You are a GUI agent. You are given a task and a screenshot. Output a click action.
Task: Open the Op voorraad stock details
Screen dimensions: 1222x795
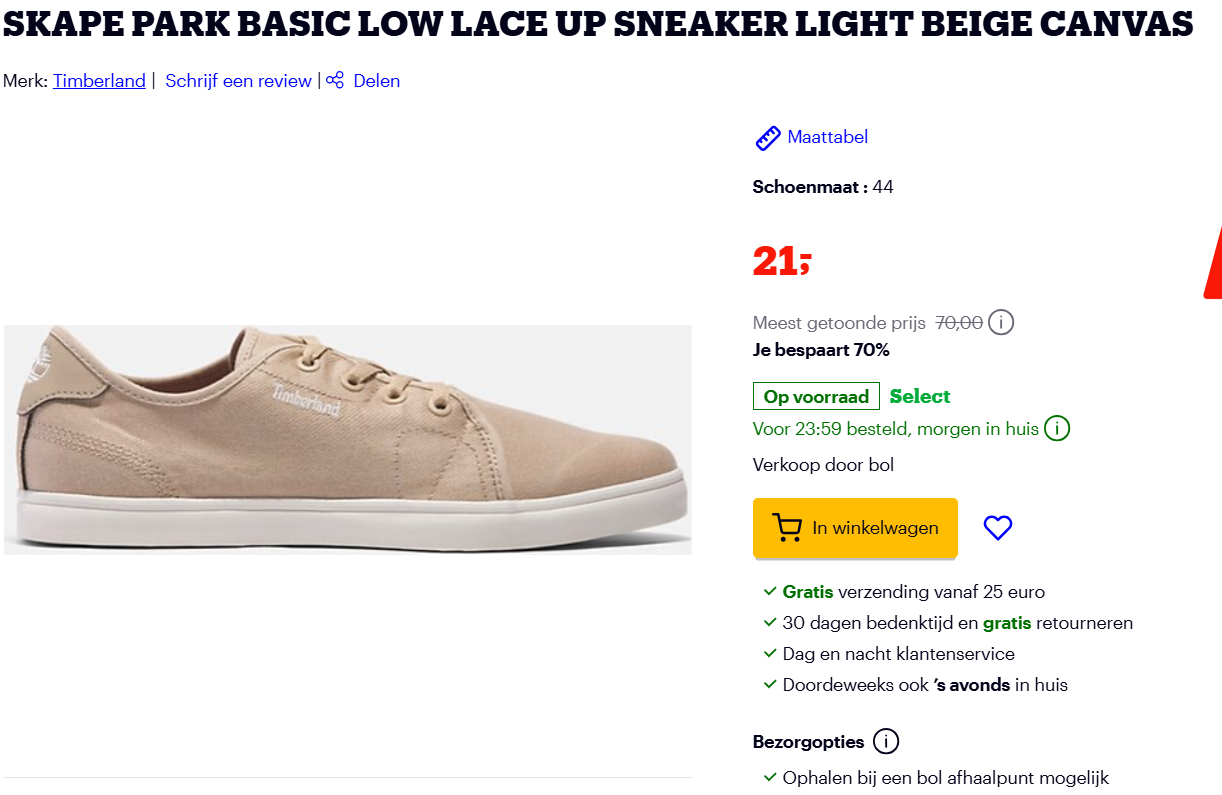(x=816, y=395)
